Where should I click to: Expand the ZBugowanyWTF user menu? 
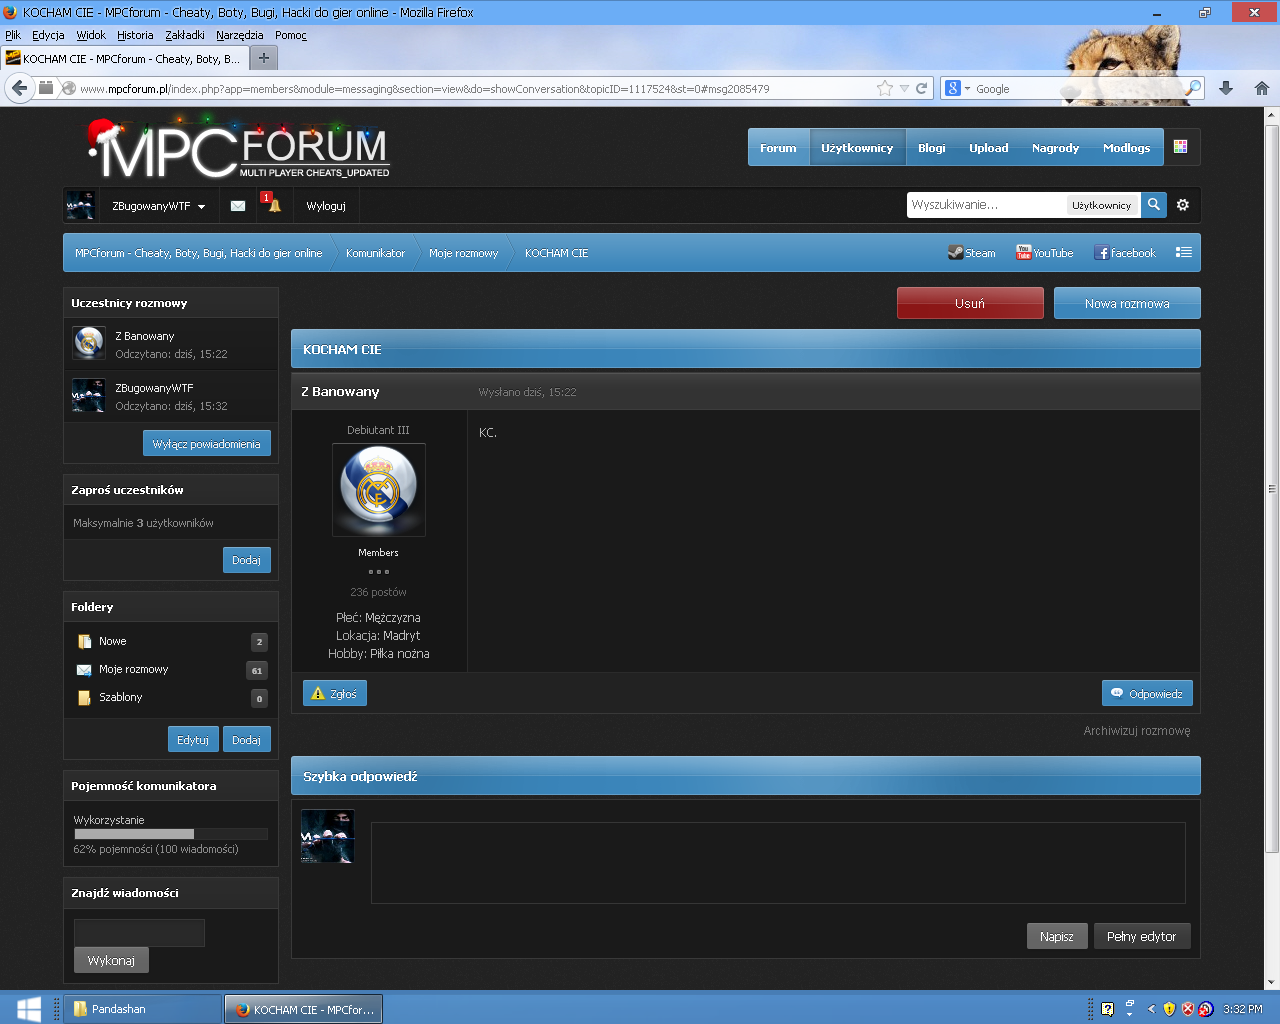pos(158,206)
